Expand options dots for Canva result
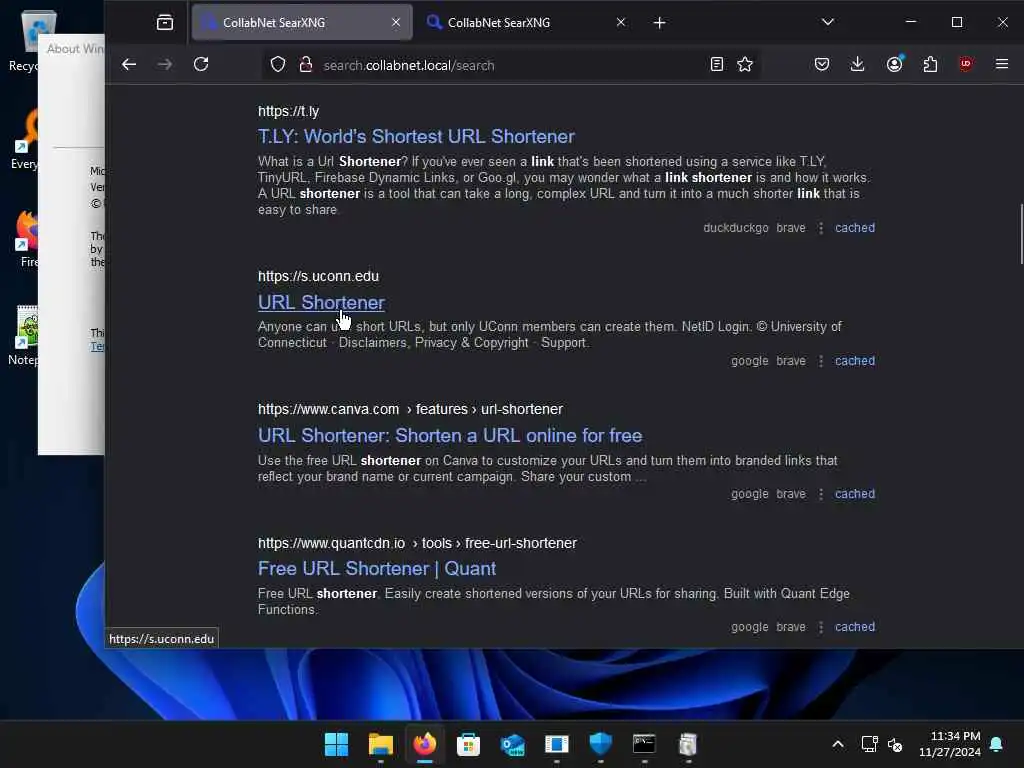 point(821,494)
